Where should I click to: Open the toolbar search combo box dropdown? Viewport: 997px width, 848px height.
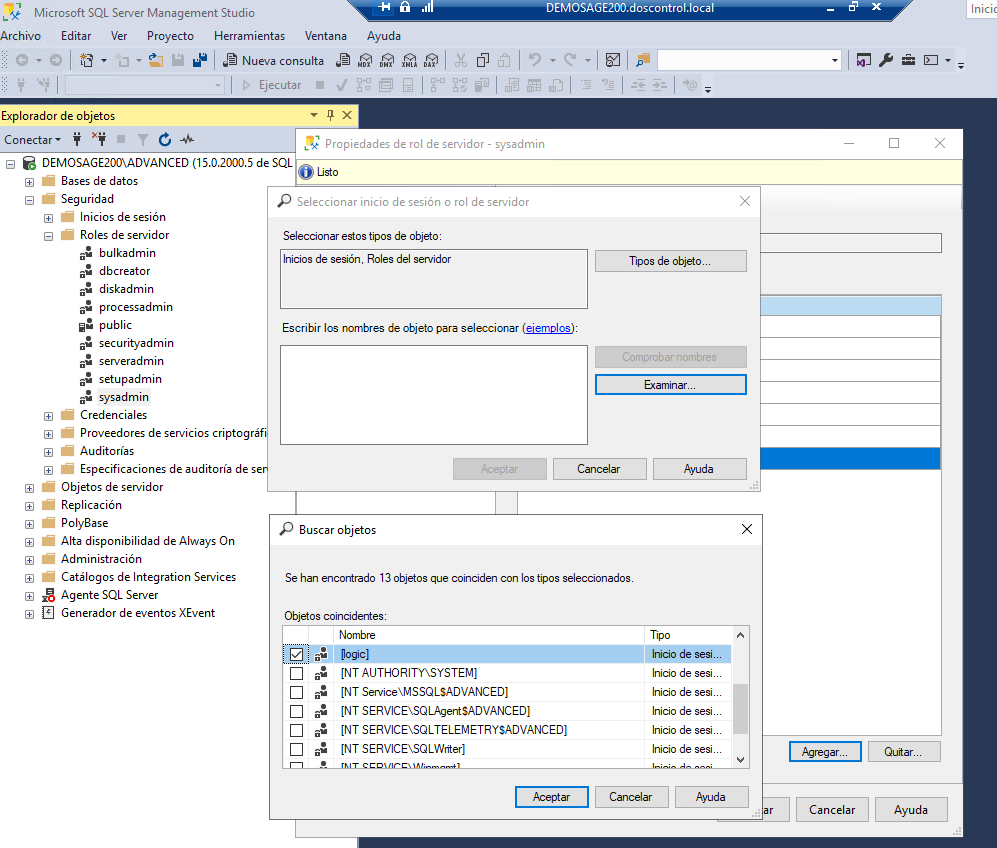pyautogui.click(x=834, y=60)
